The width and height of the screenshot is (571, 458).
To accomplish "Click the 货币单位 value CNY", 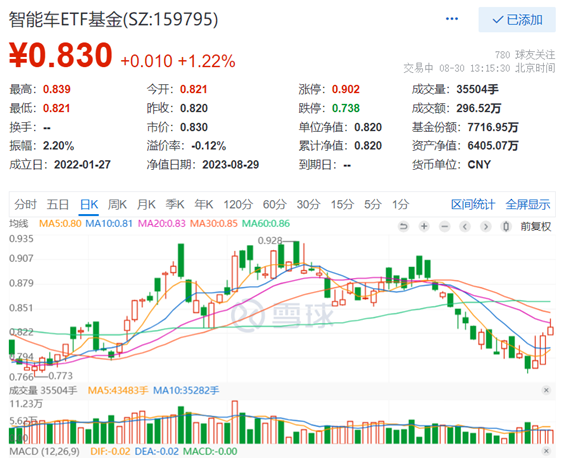I will point(479,165).
